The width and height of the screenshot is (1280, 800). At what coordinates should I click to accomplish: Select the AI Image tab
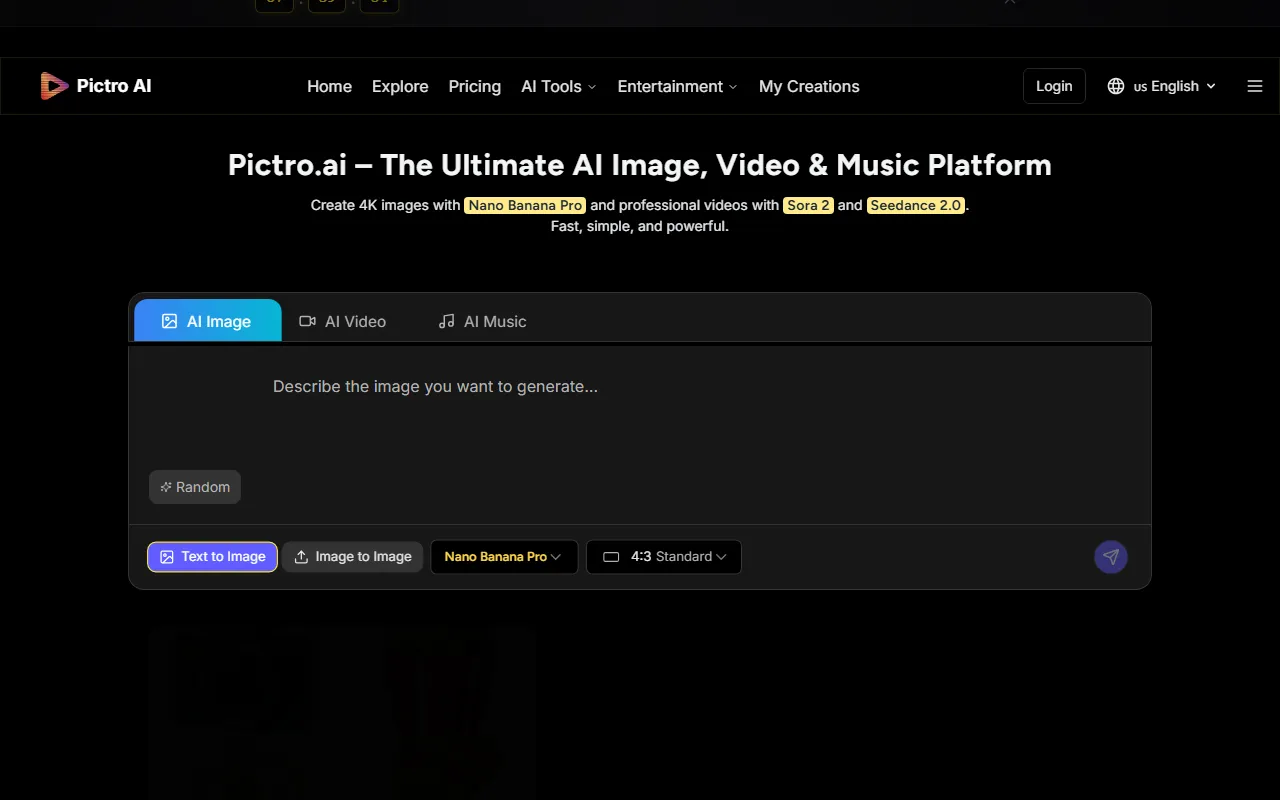point(208,321)
